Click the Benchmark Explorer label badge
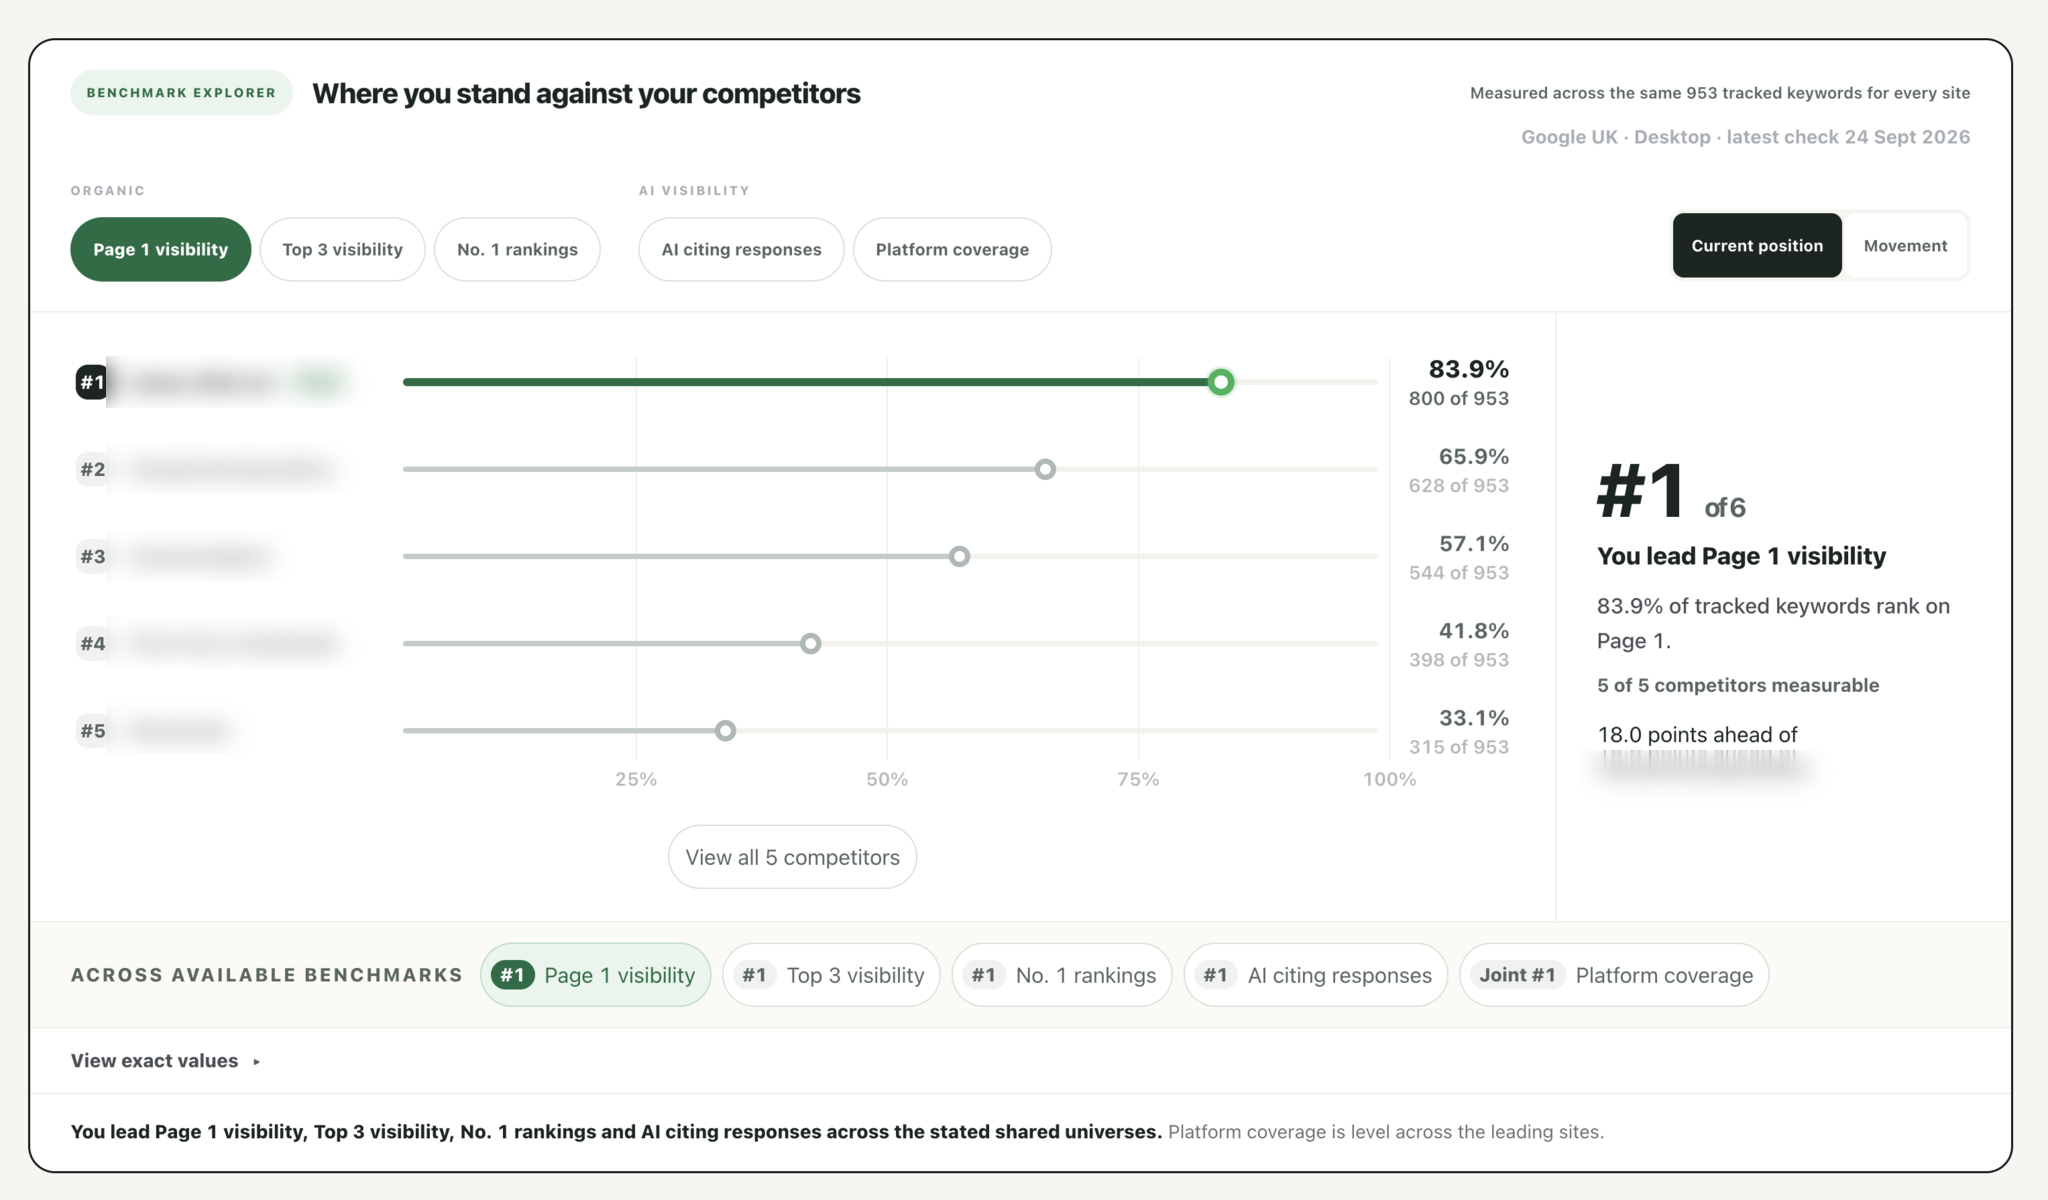2048x1200 pixels. coord(181,93)
